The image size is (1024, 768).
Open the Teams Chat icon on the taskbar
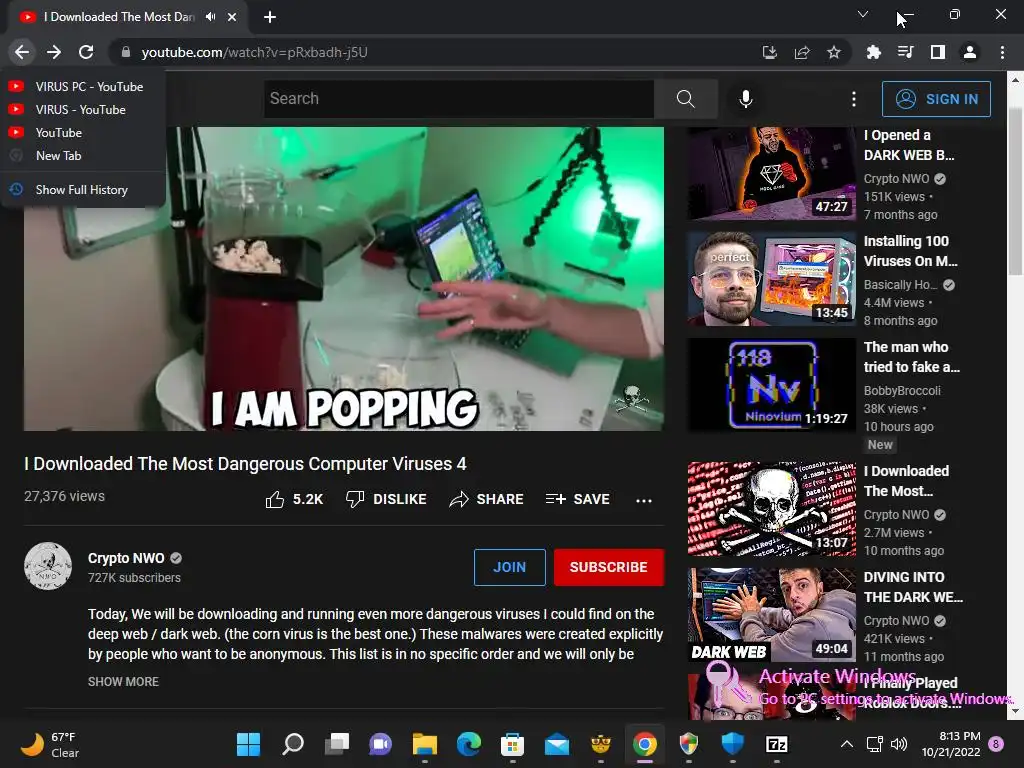(x=381, y=744)
